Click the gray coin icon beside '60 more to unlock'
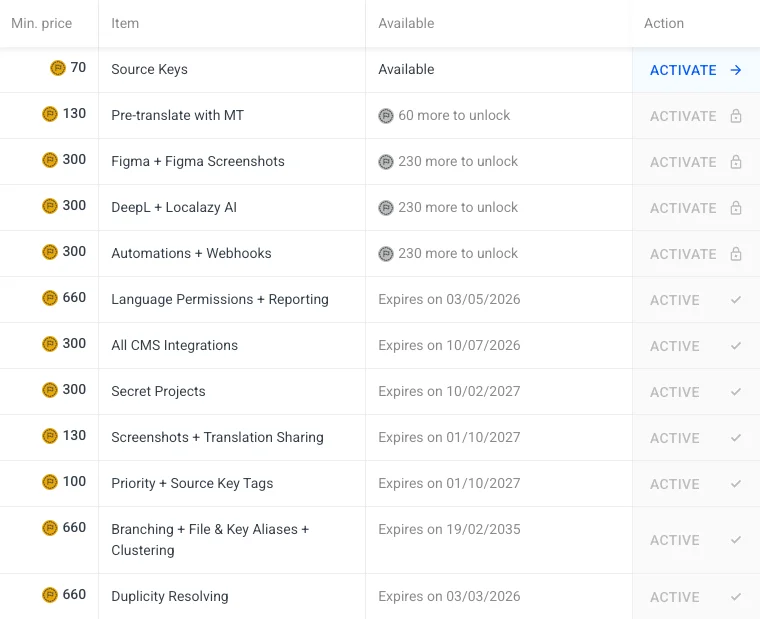760x619 pixels. (x=386, y=116)
